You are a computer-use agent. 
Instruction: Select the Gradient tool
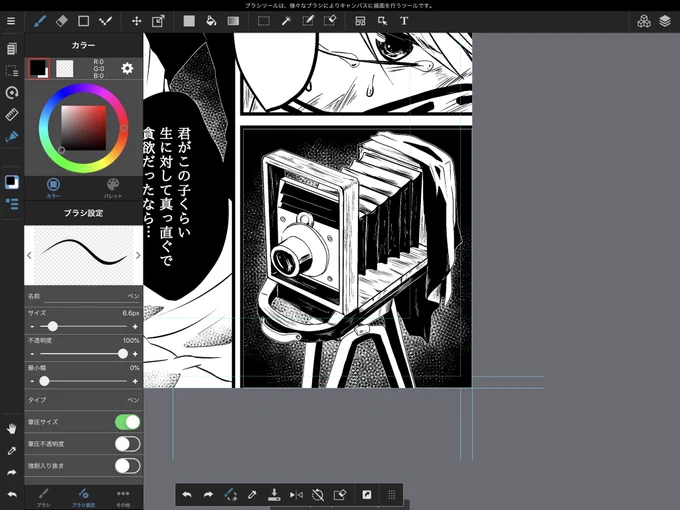[x=233, y=21]
